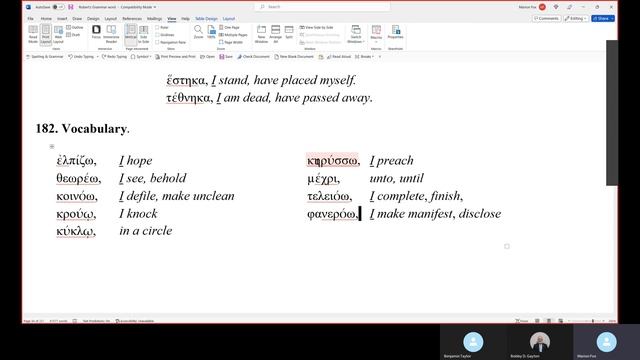Click the word κηρύσσω in the table
Image resolution: width=640 pixels, height=360 pixels.
(333, 161)
